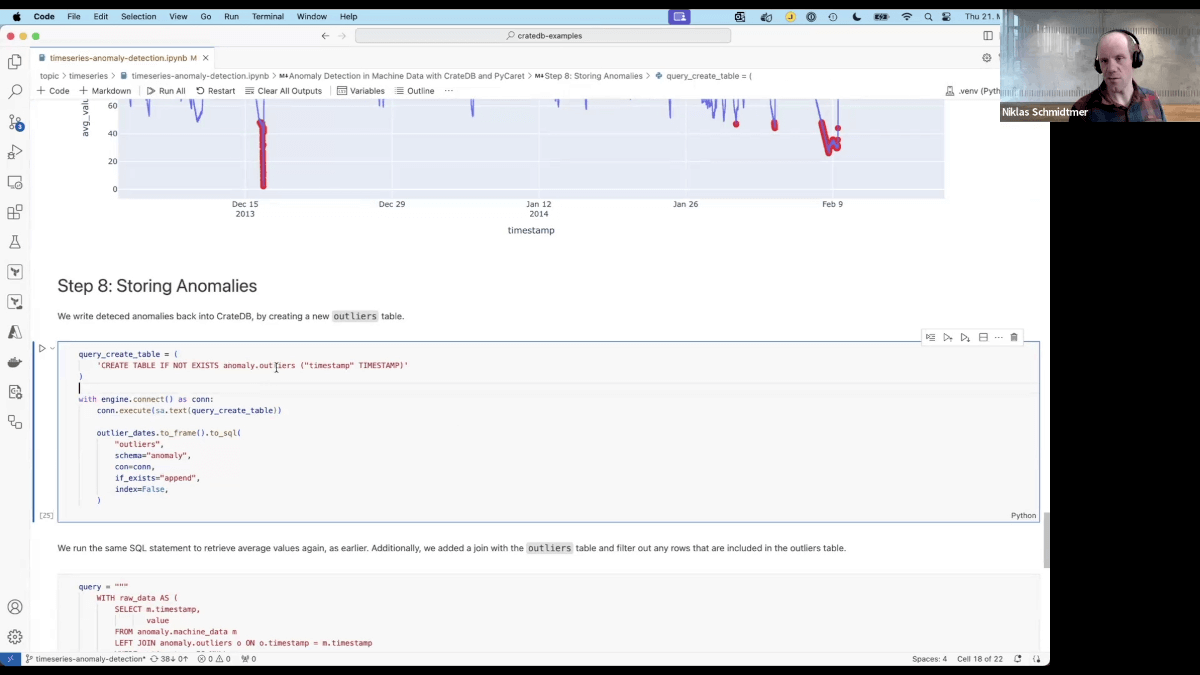Open the Explorer view in activity bar

click(15, 62)
